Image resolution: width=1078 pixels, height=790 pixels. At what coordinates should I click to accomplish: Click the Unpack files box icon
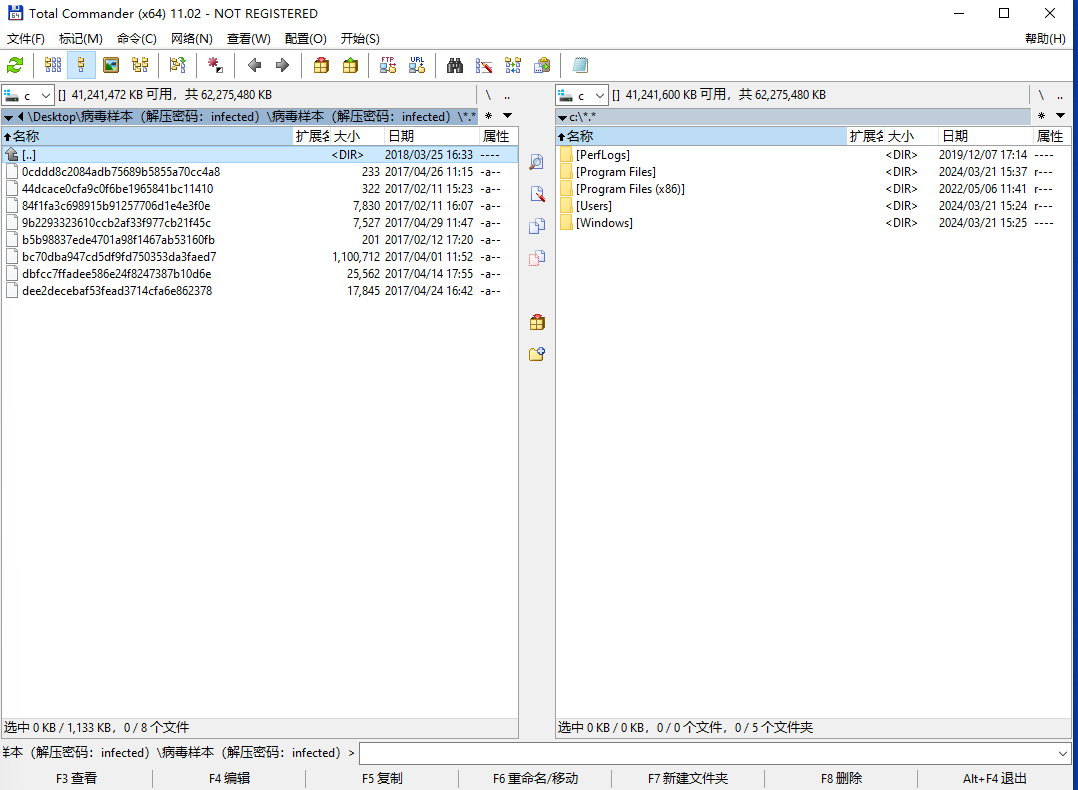tap(351, 65)
